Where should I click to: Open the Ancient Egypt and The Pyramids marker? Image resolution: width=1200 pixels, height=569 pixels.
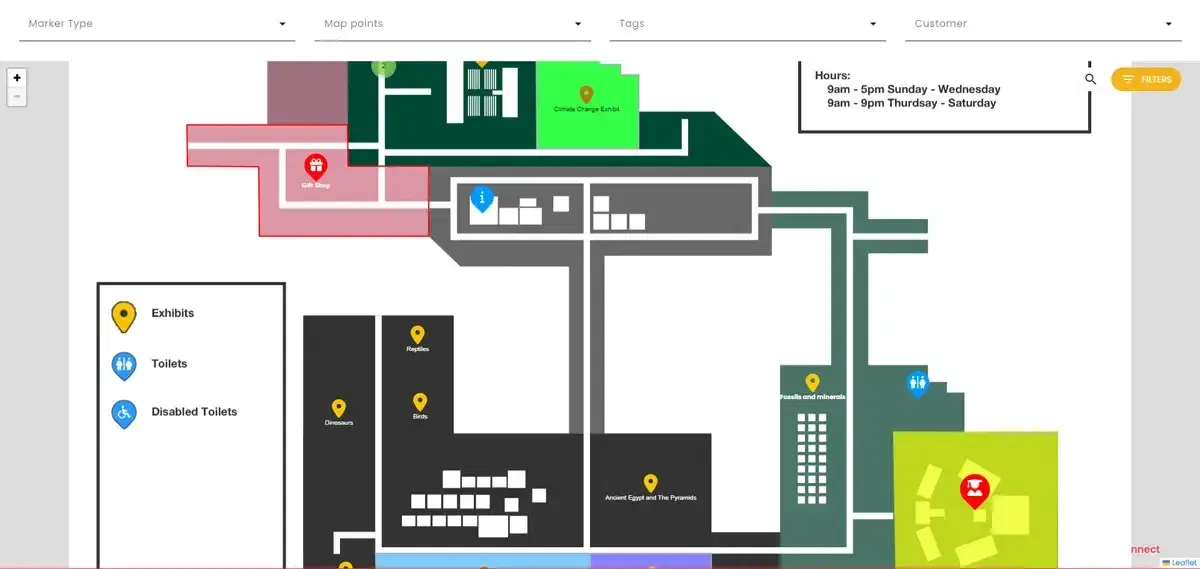[651, 484]
